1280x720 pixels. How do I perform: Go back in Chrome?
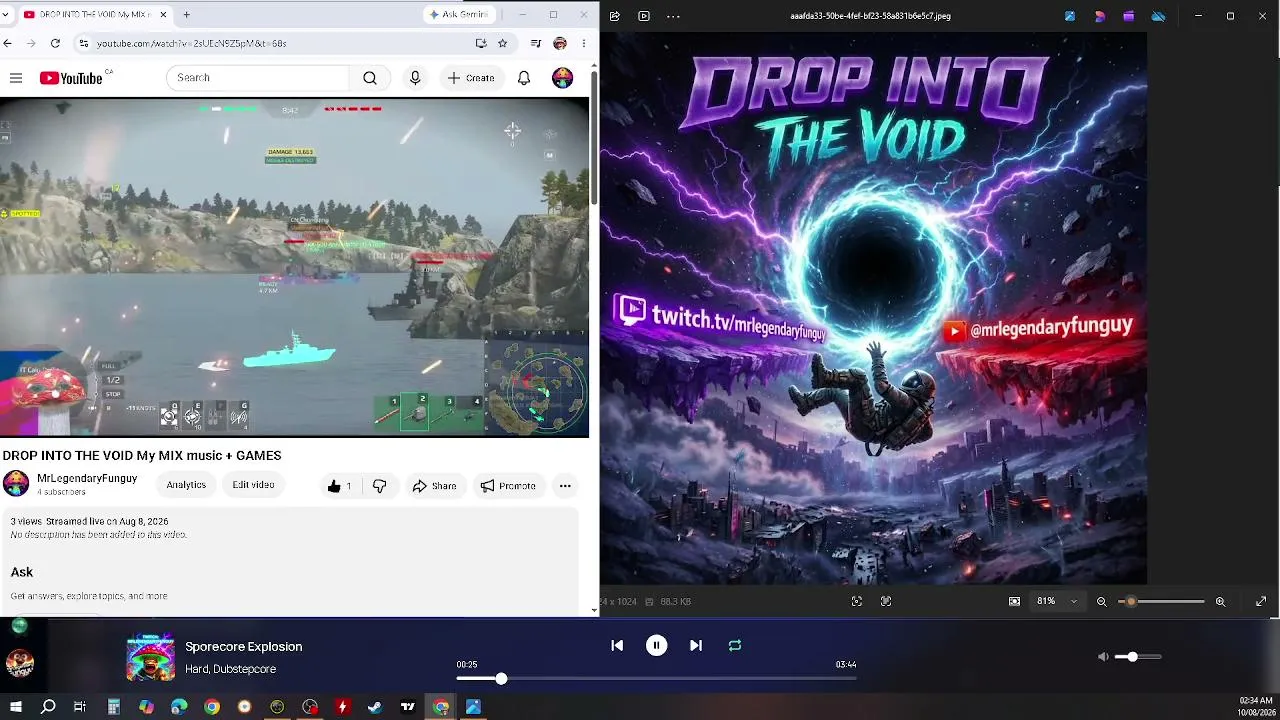8,44
